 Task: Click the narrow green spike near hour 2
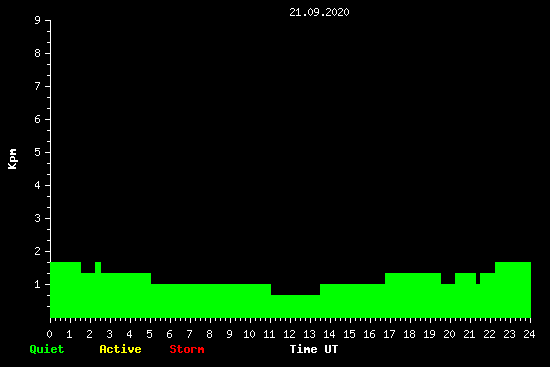click(x=98, y=267)
